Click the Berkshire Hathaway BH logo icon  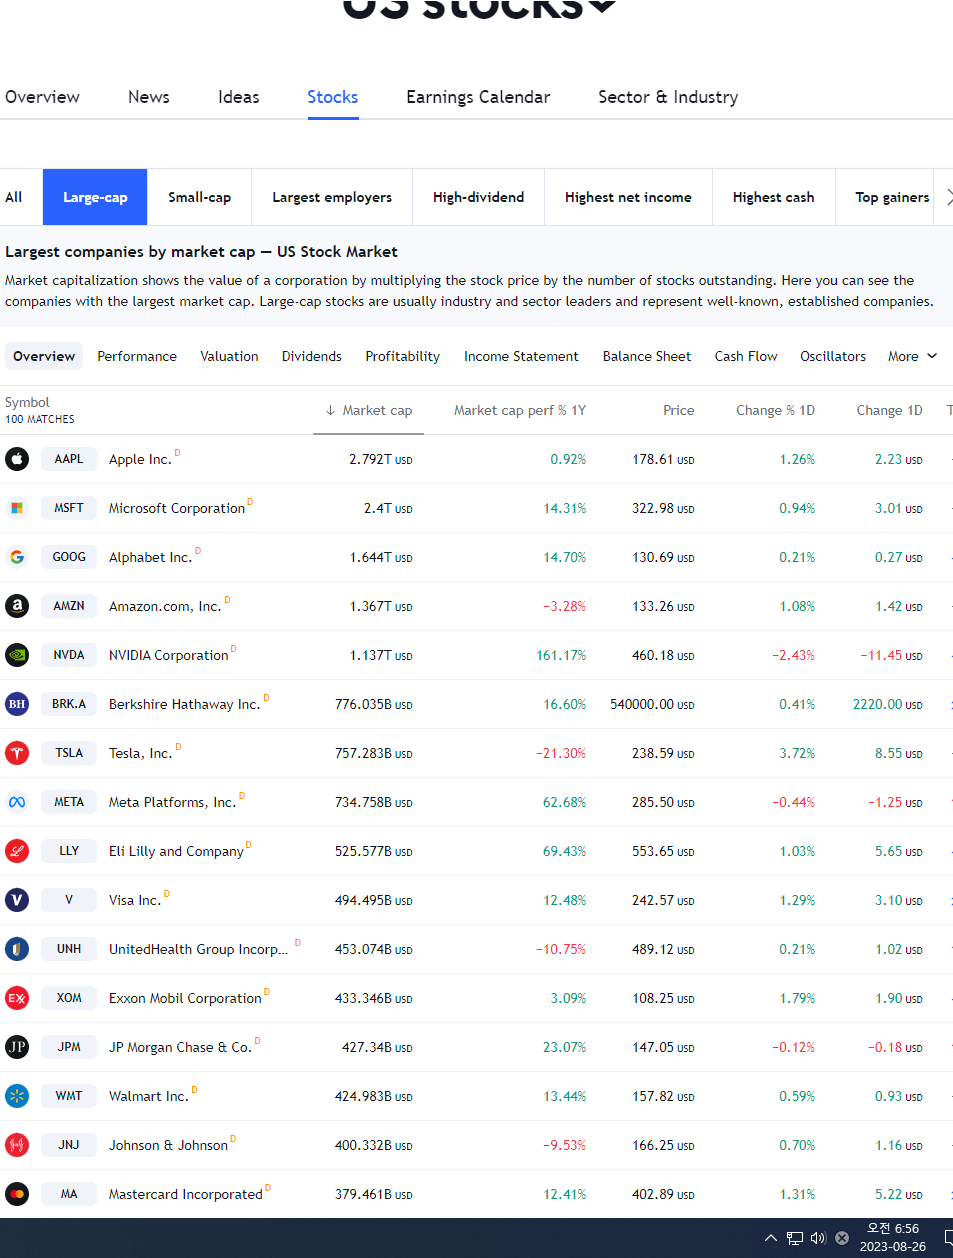17,704
